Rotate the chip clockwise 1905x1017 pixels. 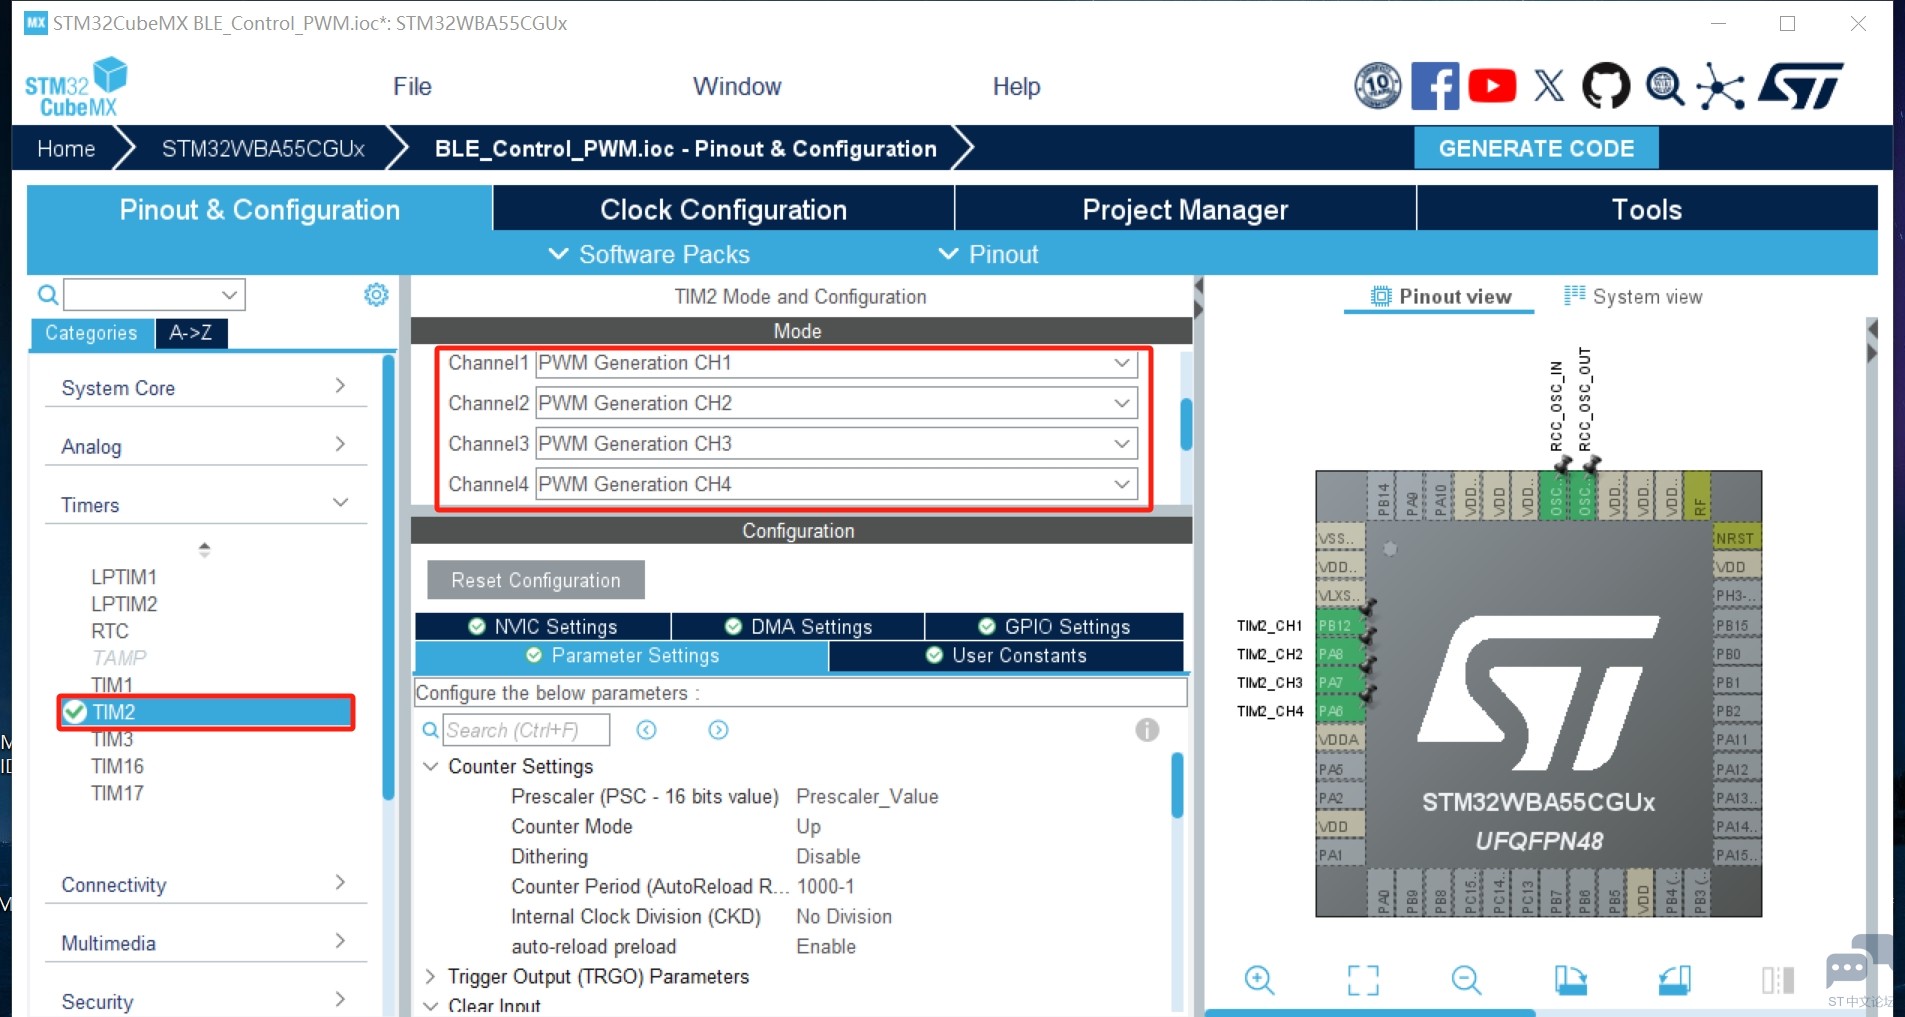tap(1571, 980)
